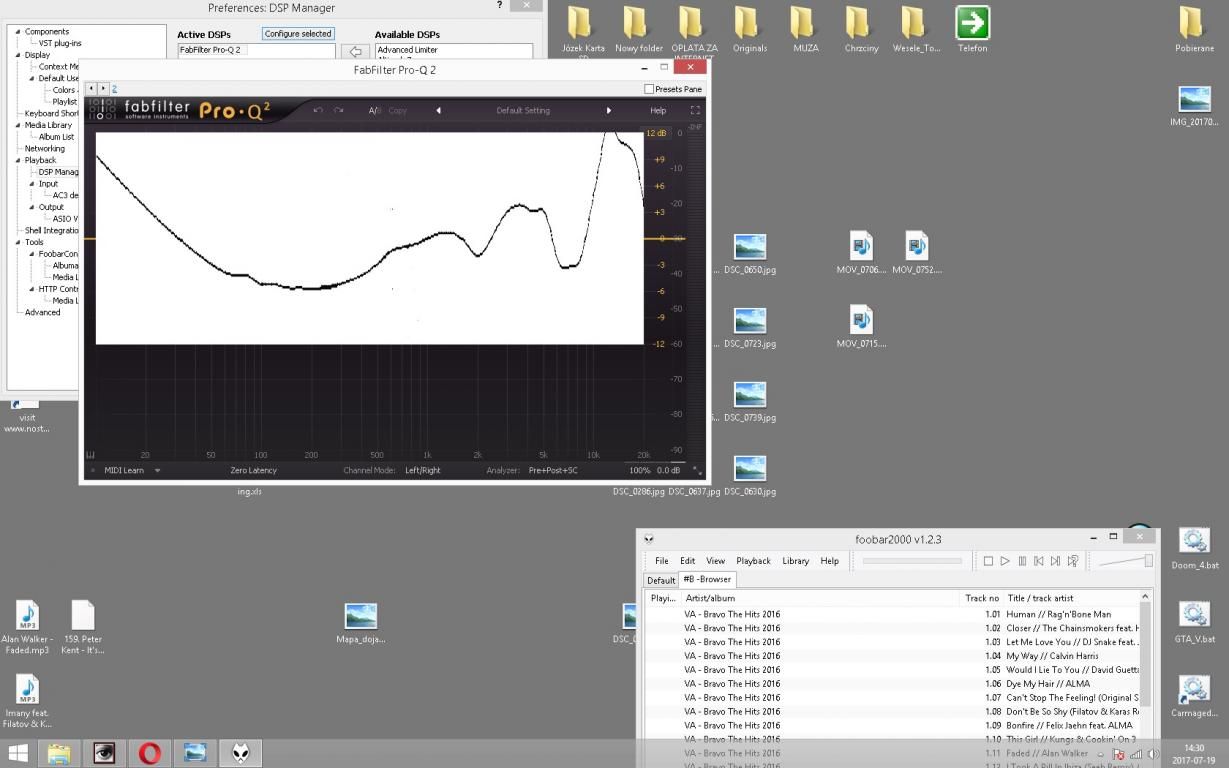1229x768 pixels.
Task: Open the foobar2000 Library menu
Action: (x=796, y=561)
